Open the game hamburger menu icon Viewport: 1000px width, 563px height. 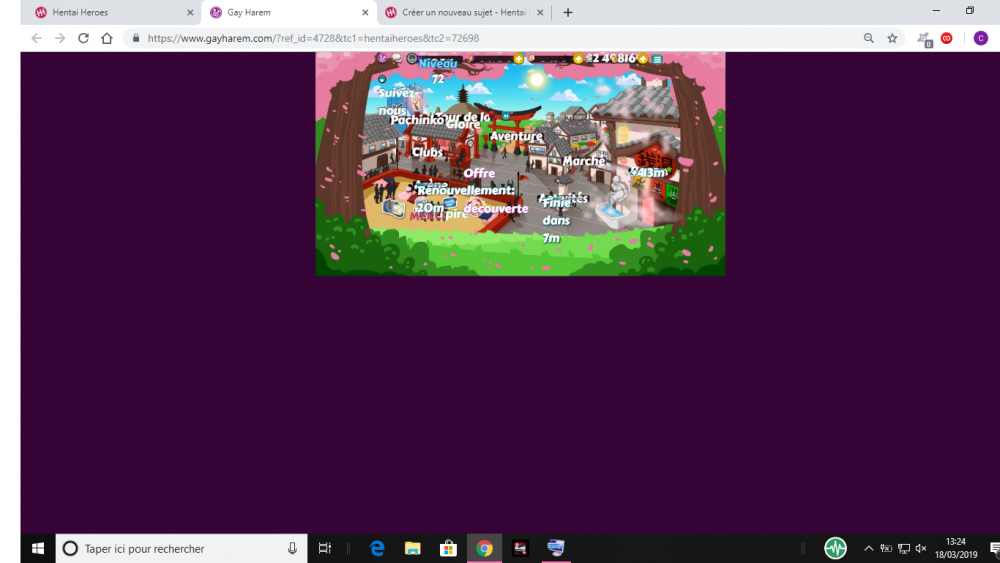(x=657, y=59)
